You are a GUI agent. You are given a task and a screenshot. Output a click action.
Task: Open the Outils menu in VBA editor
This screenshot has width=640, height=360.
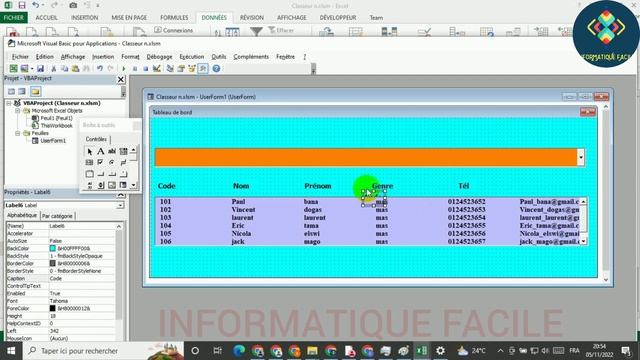coord(219,57)
